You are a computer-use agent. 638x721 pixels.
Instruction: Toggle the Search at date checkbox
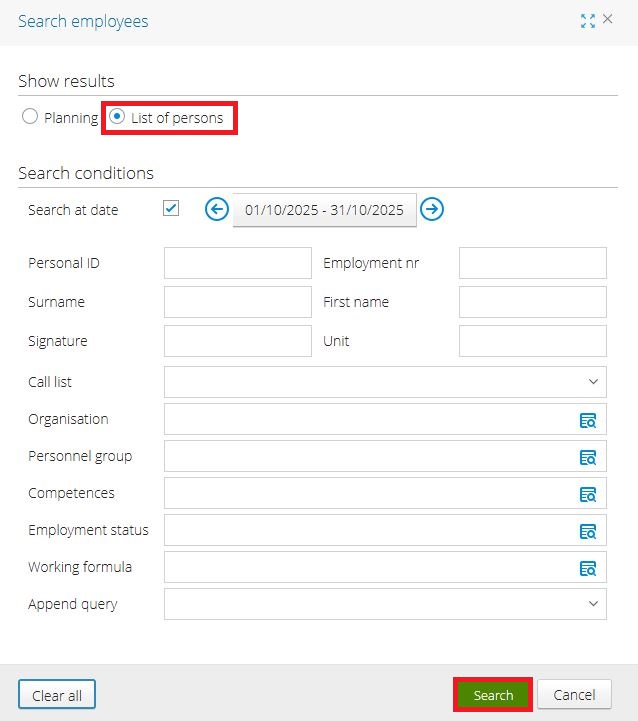(x=171, y=208)
